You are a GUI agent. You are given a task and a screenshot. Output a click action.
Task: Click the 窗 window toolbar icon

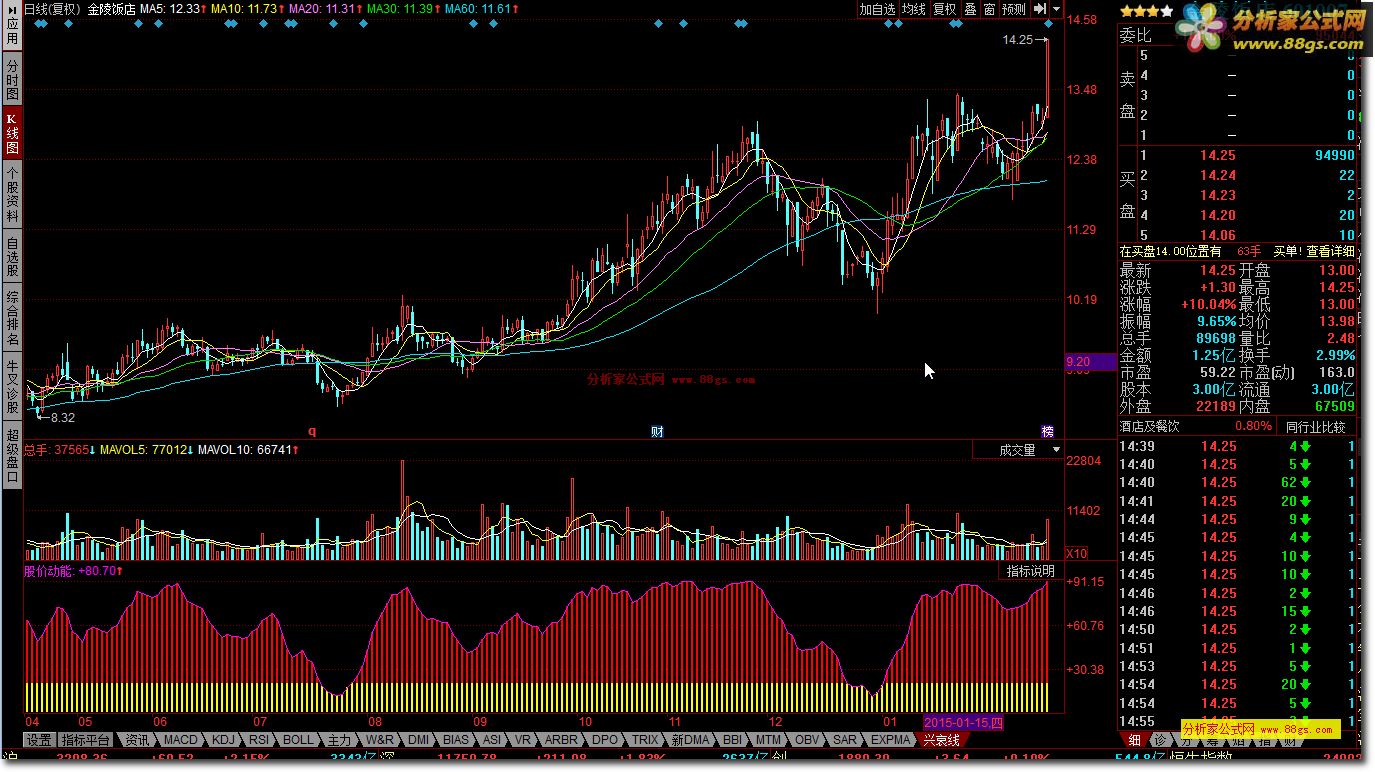click(989, 9)
